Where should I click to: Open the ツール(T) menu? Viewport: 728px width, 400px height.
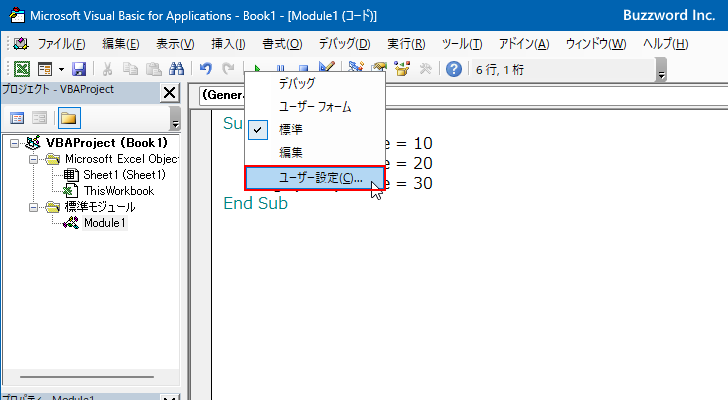pos(462,44)
